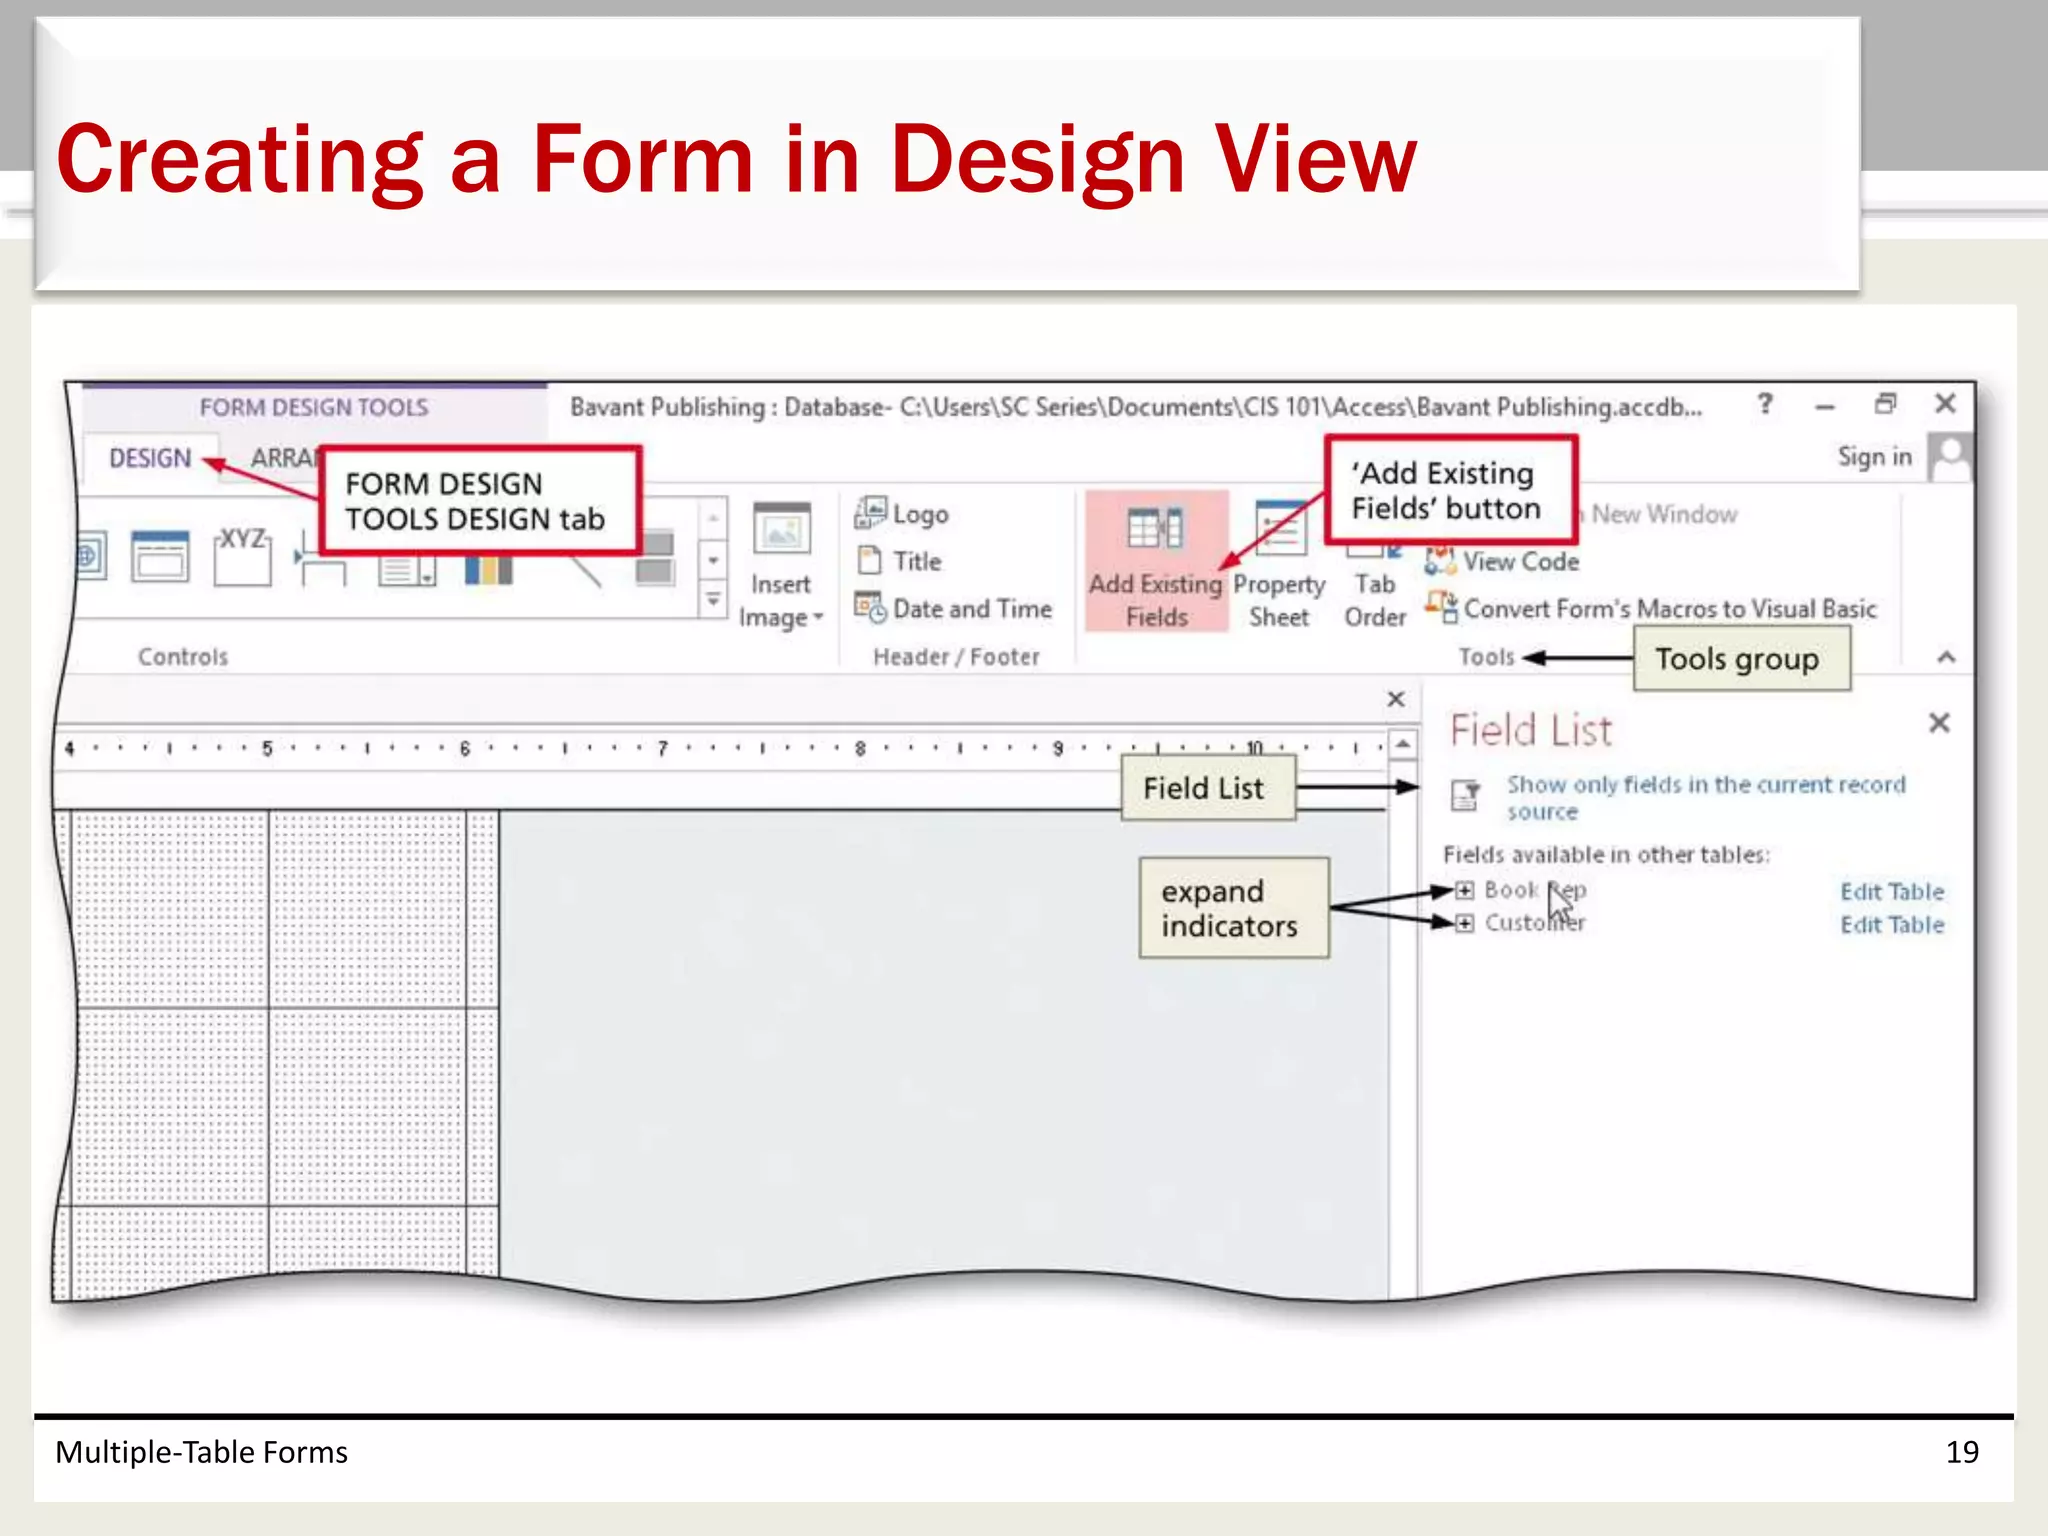Select the gray toggle button control

pos(655,557)
